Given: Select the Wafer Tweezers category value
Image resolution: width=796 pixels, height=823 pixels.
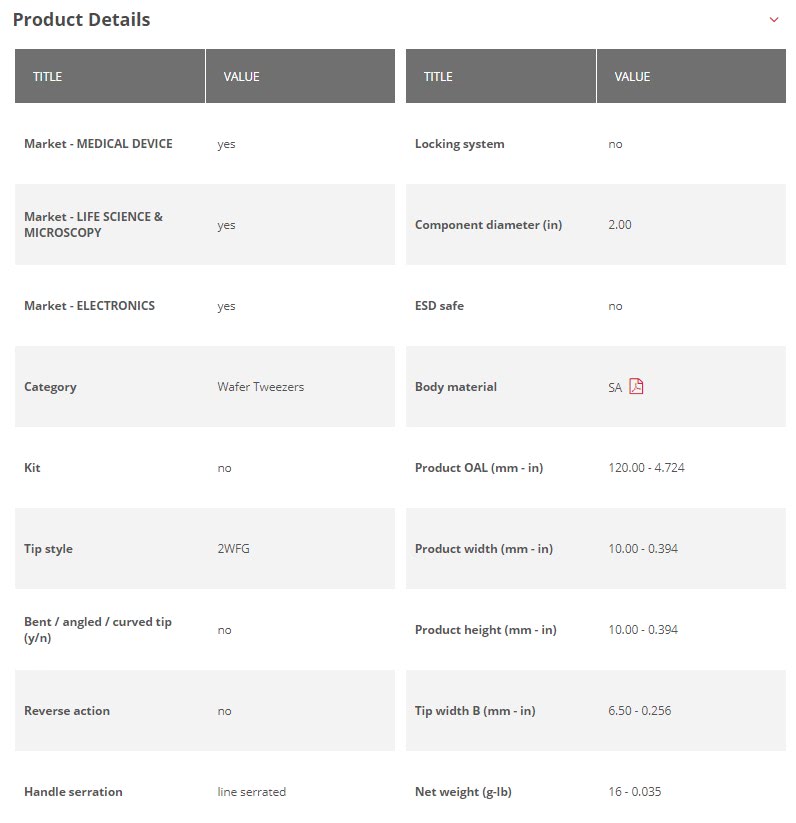Looking at the screenshot, I should (x=260, y=387).
